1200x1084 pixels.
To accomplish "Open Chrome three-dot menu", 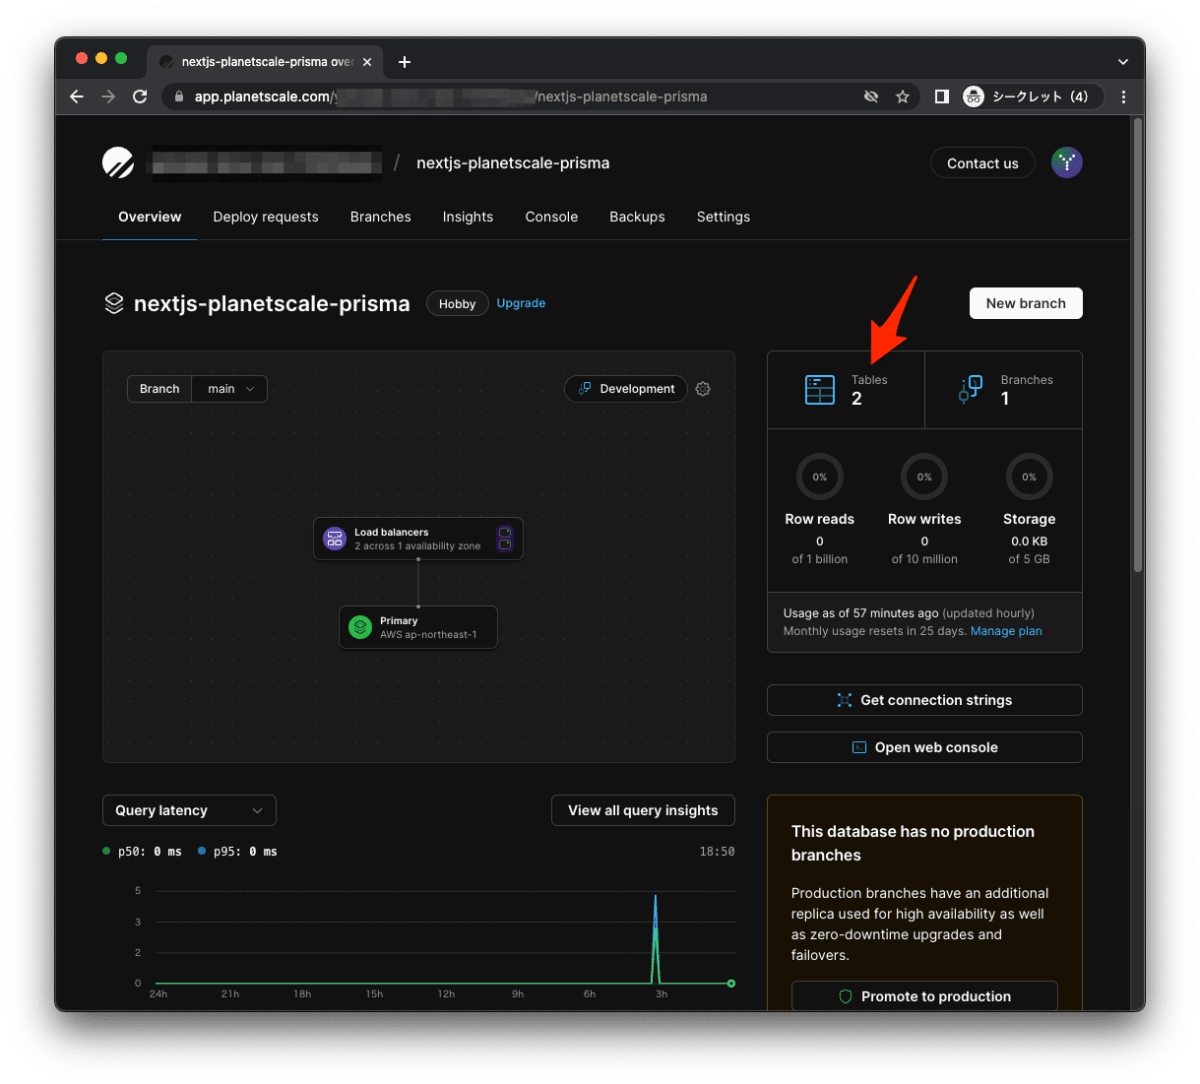I will tap(1124, 97).
